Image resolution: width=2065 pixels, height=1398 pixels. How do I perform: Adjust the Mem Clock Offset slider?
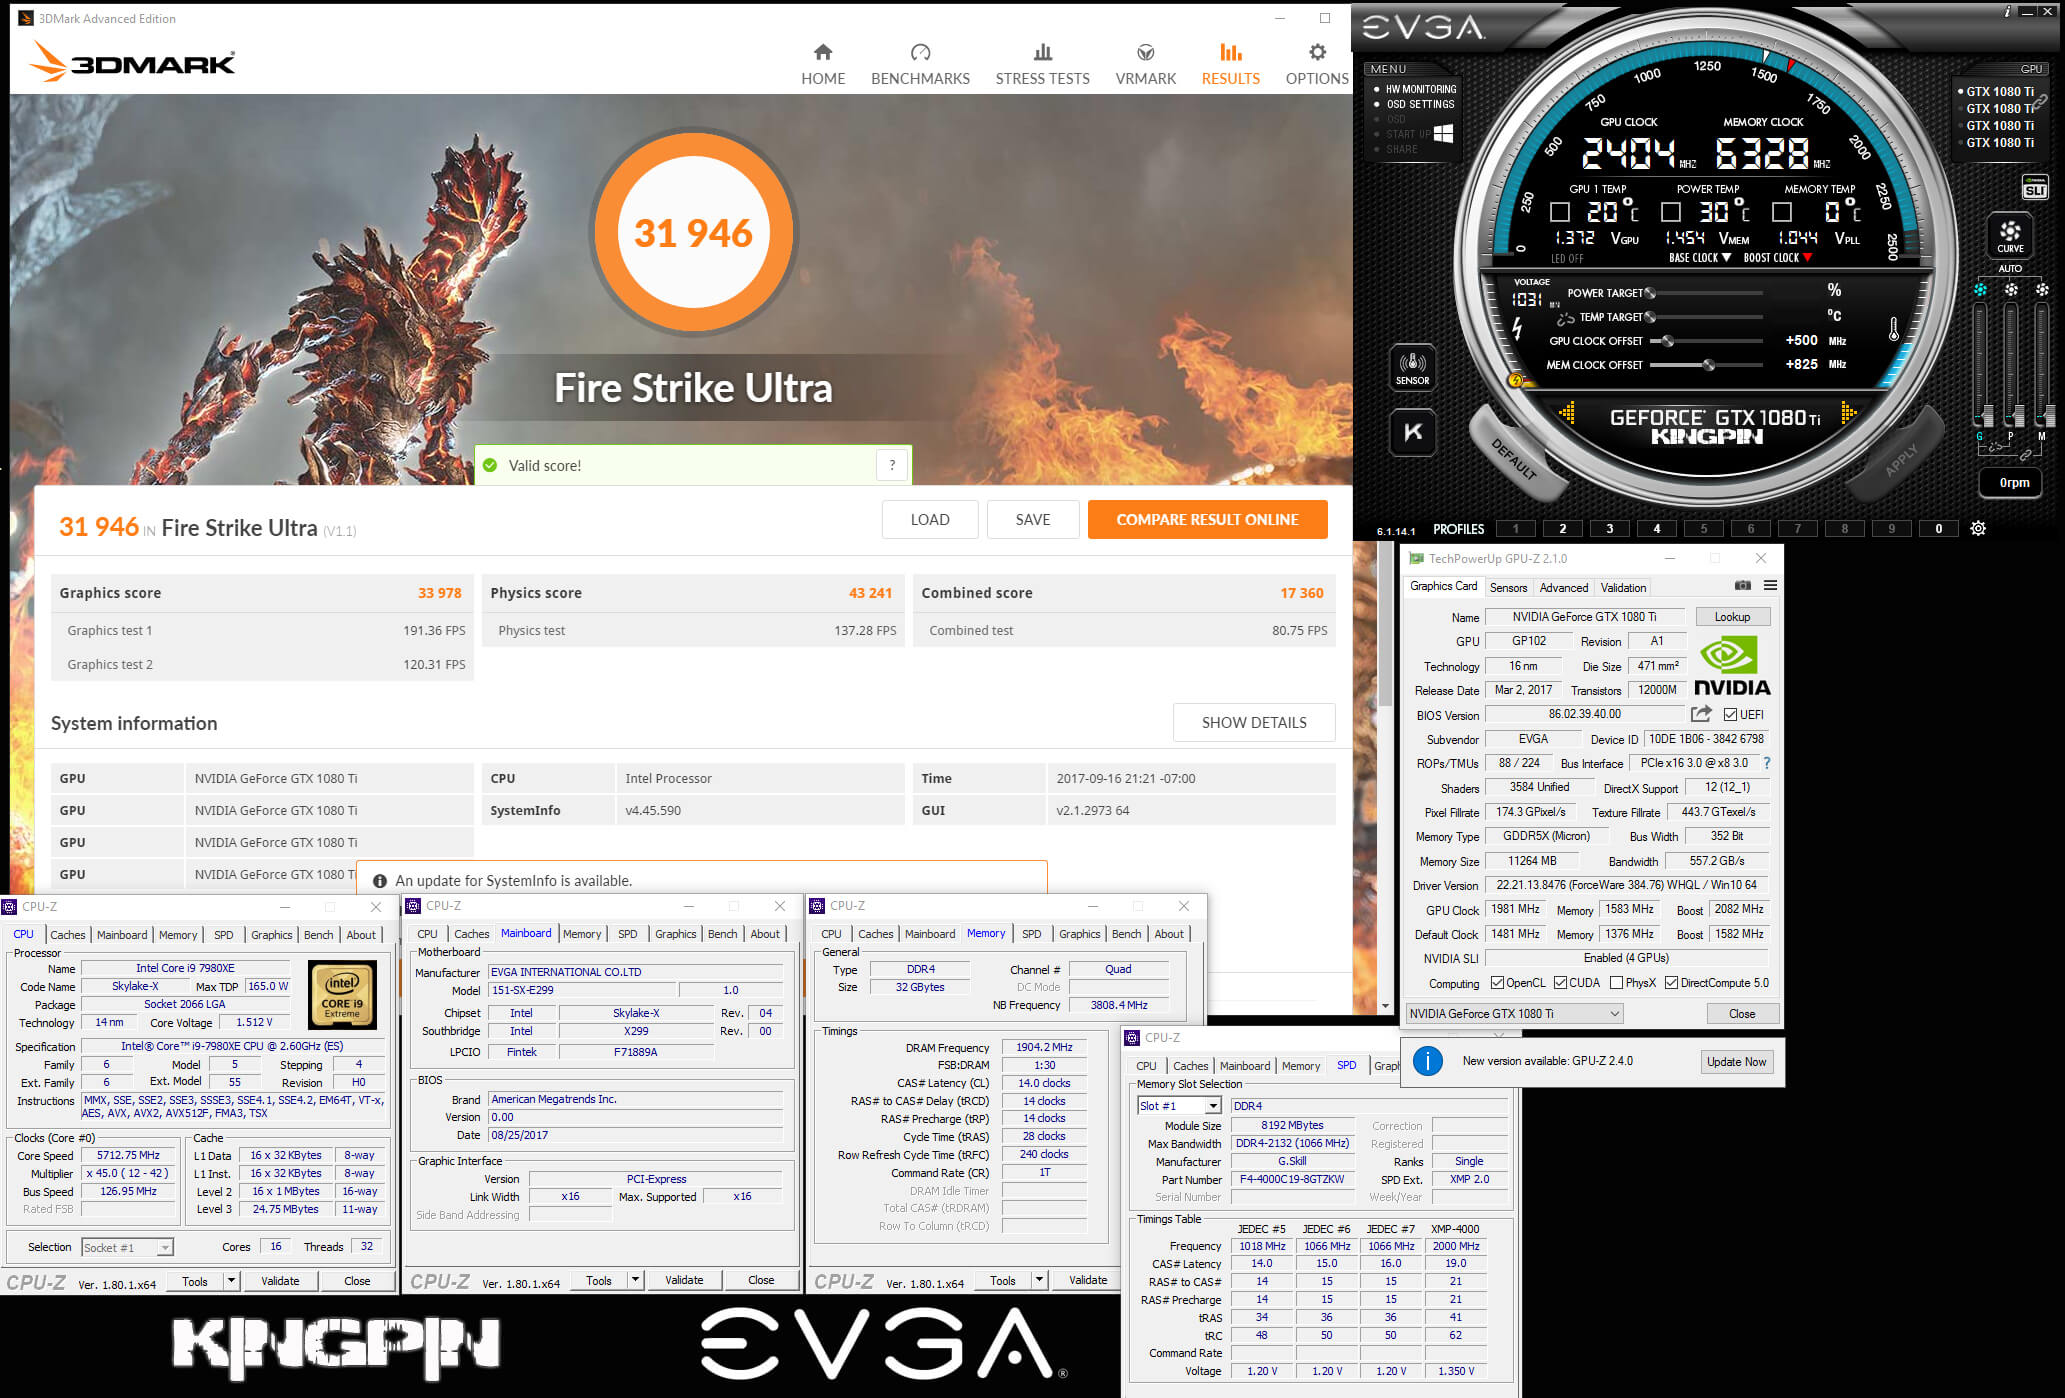pos(1709,365)
